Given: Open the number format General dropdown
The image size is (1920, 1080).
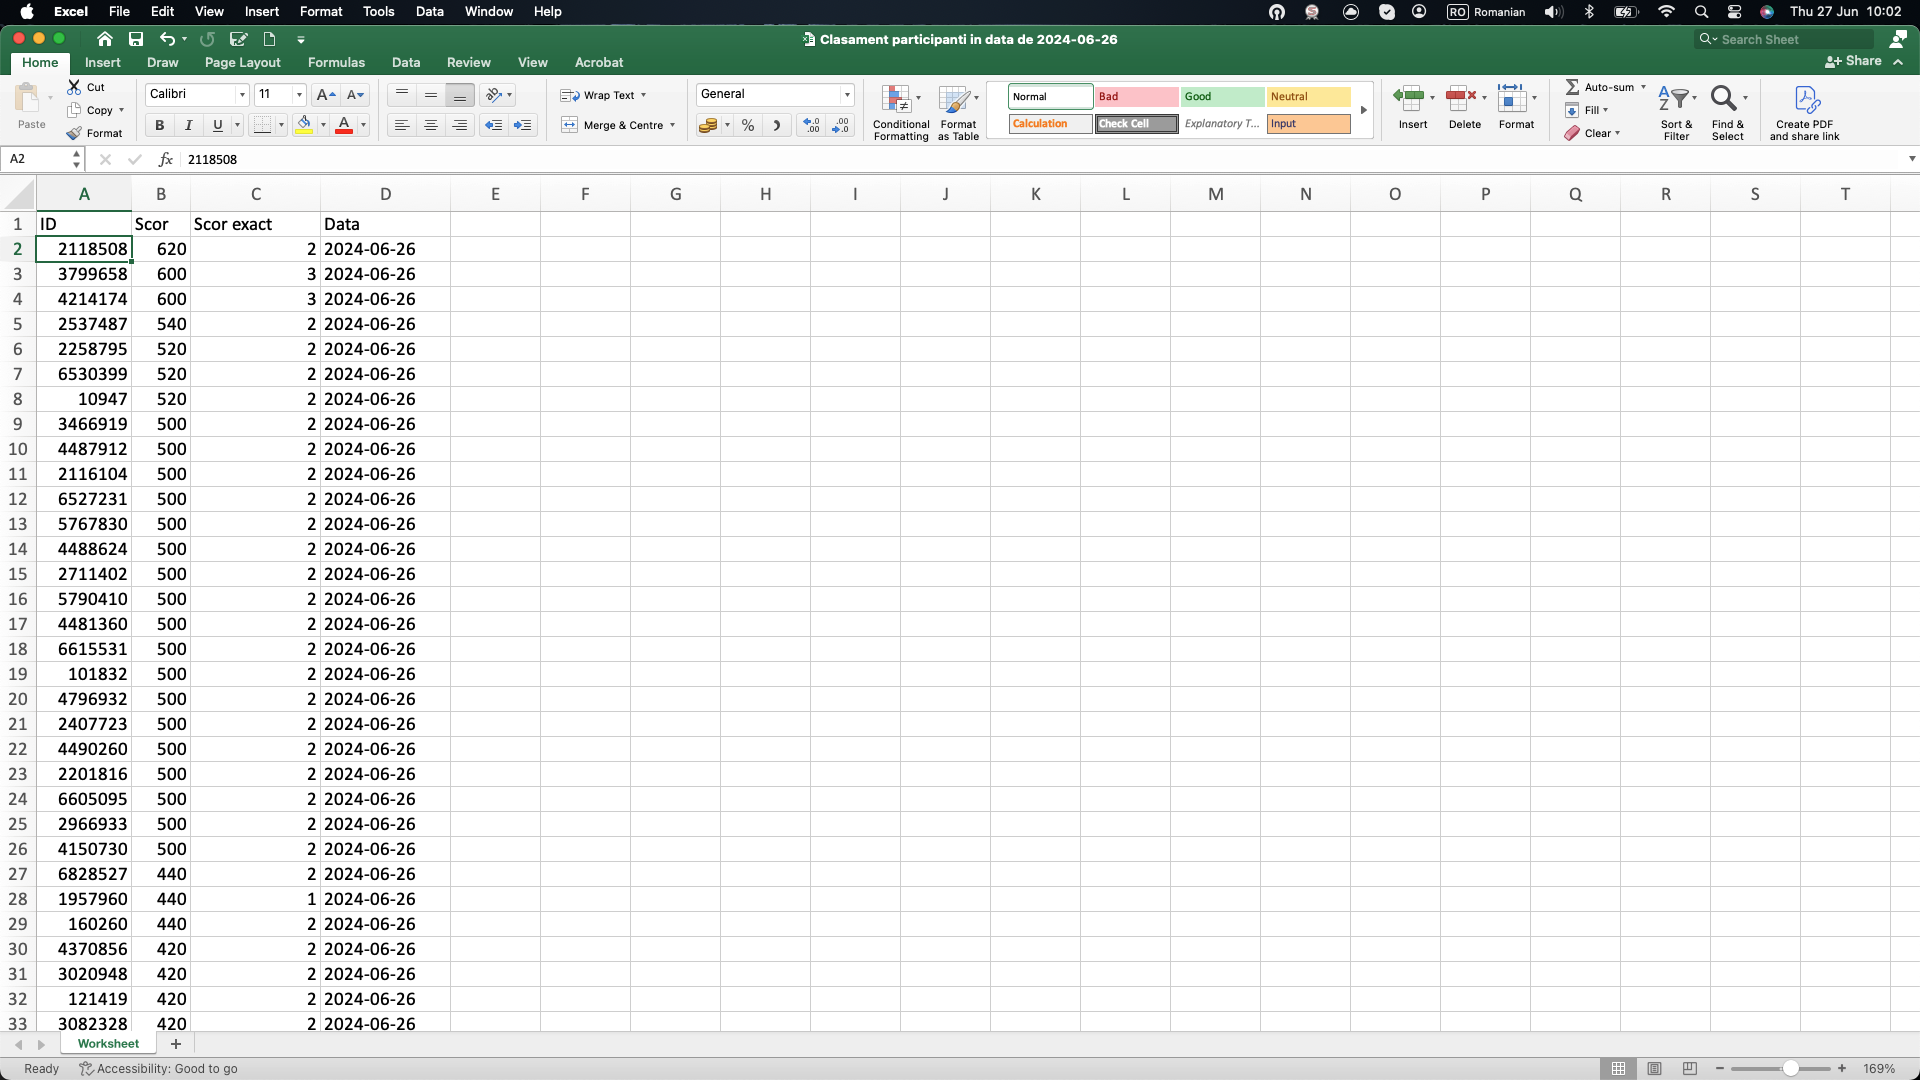Looking at the screenshot, I should 847,95.
